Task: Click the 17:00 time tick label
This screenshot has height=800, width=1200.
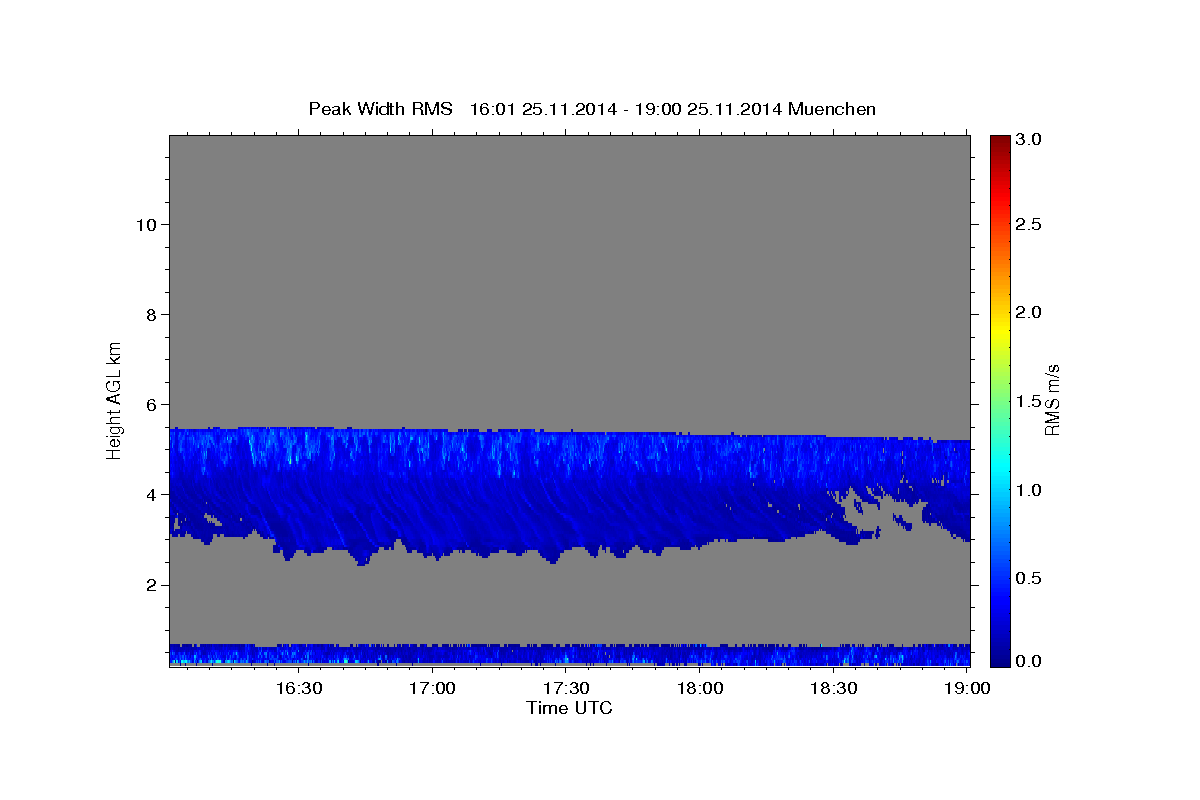Action: pyautogui.click(x=433, y=688)
